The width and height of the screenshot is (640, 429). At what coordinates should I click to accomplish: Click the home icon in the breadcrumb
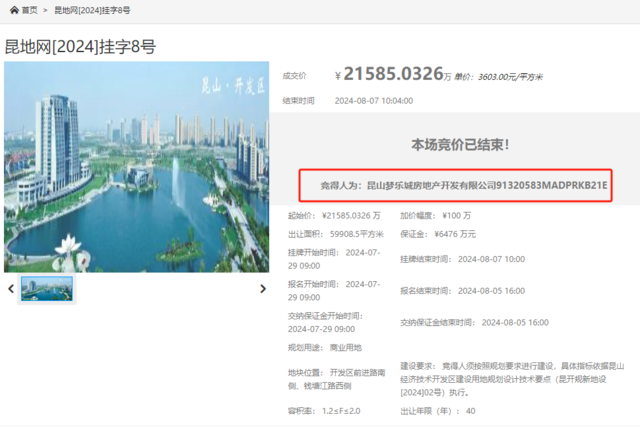click(13, 10)
